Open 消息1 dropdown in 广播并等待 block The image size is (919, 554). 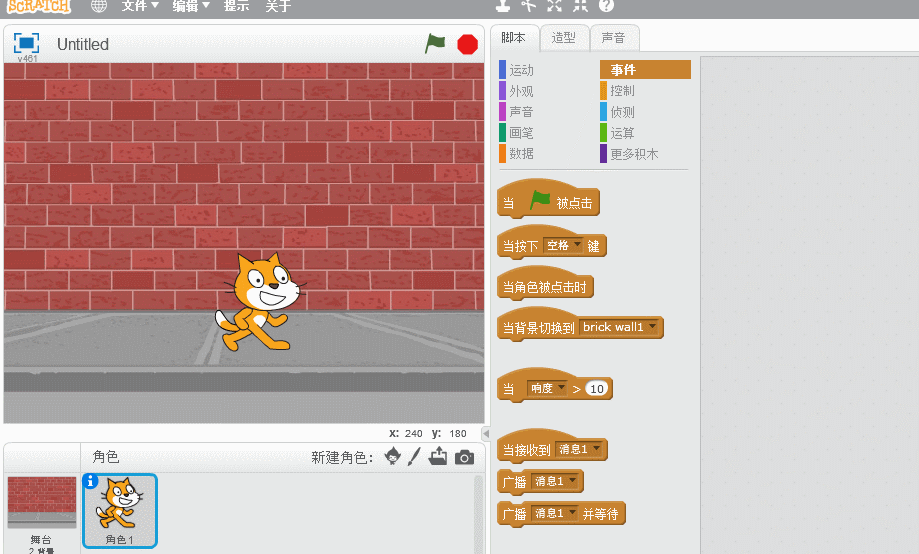click(x=555, y=514)
